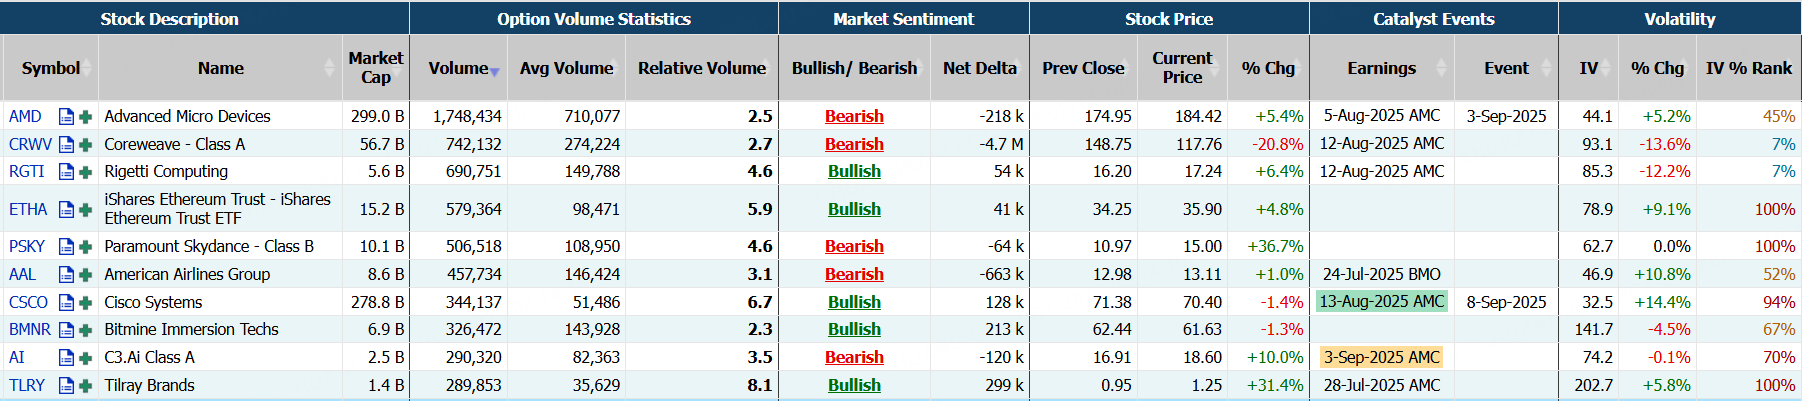Click the green plus icon for BMNR
Viewport: 1802px width, 401px height.
tap(86, 330)
